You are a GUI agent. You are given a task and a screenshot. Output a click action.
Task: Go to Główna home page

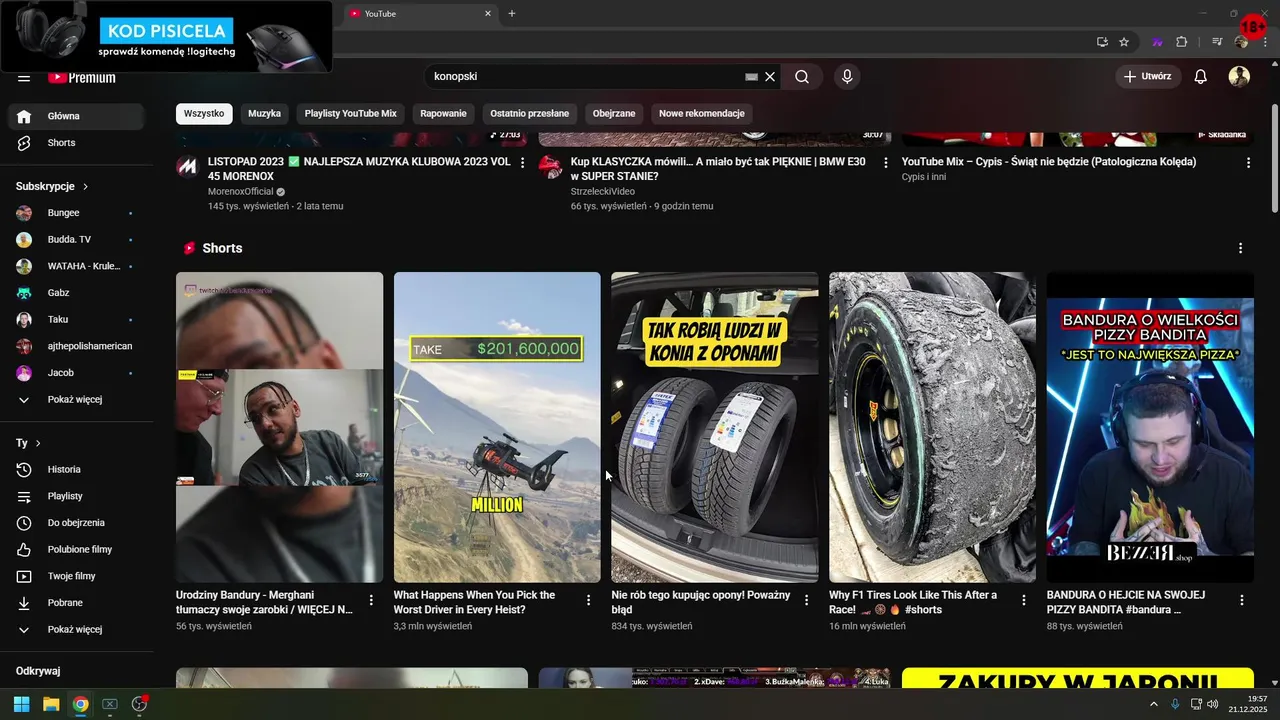click(77, 116)
